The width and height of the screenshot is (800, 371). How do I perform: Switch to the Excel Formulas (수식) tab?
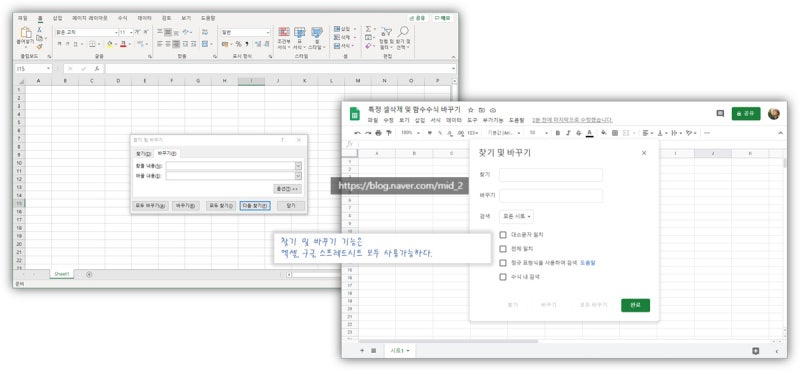click(x=122, y=18)
